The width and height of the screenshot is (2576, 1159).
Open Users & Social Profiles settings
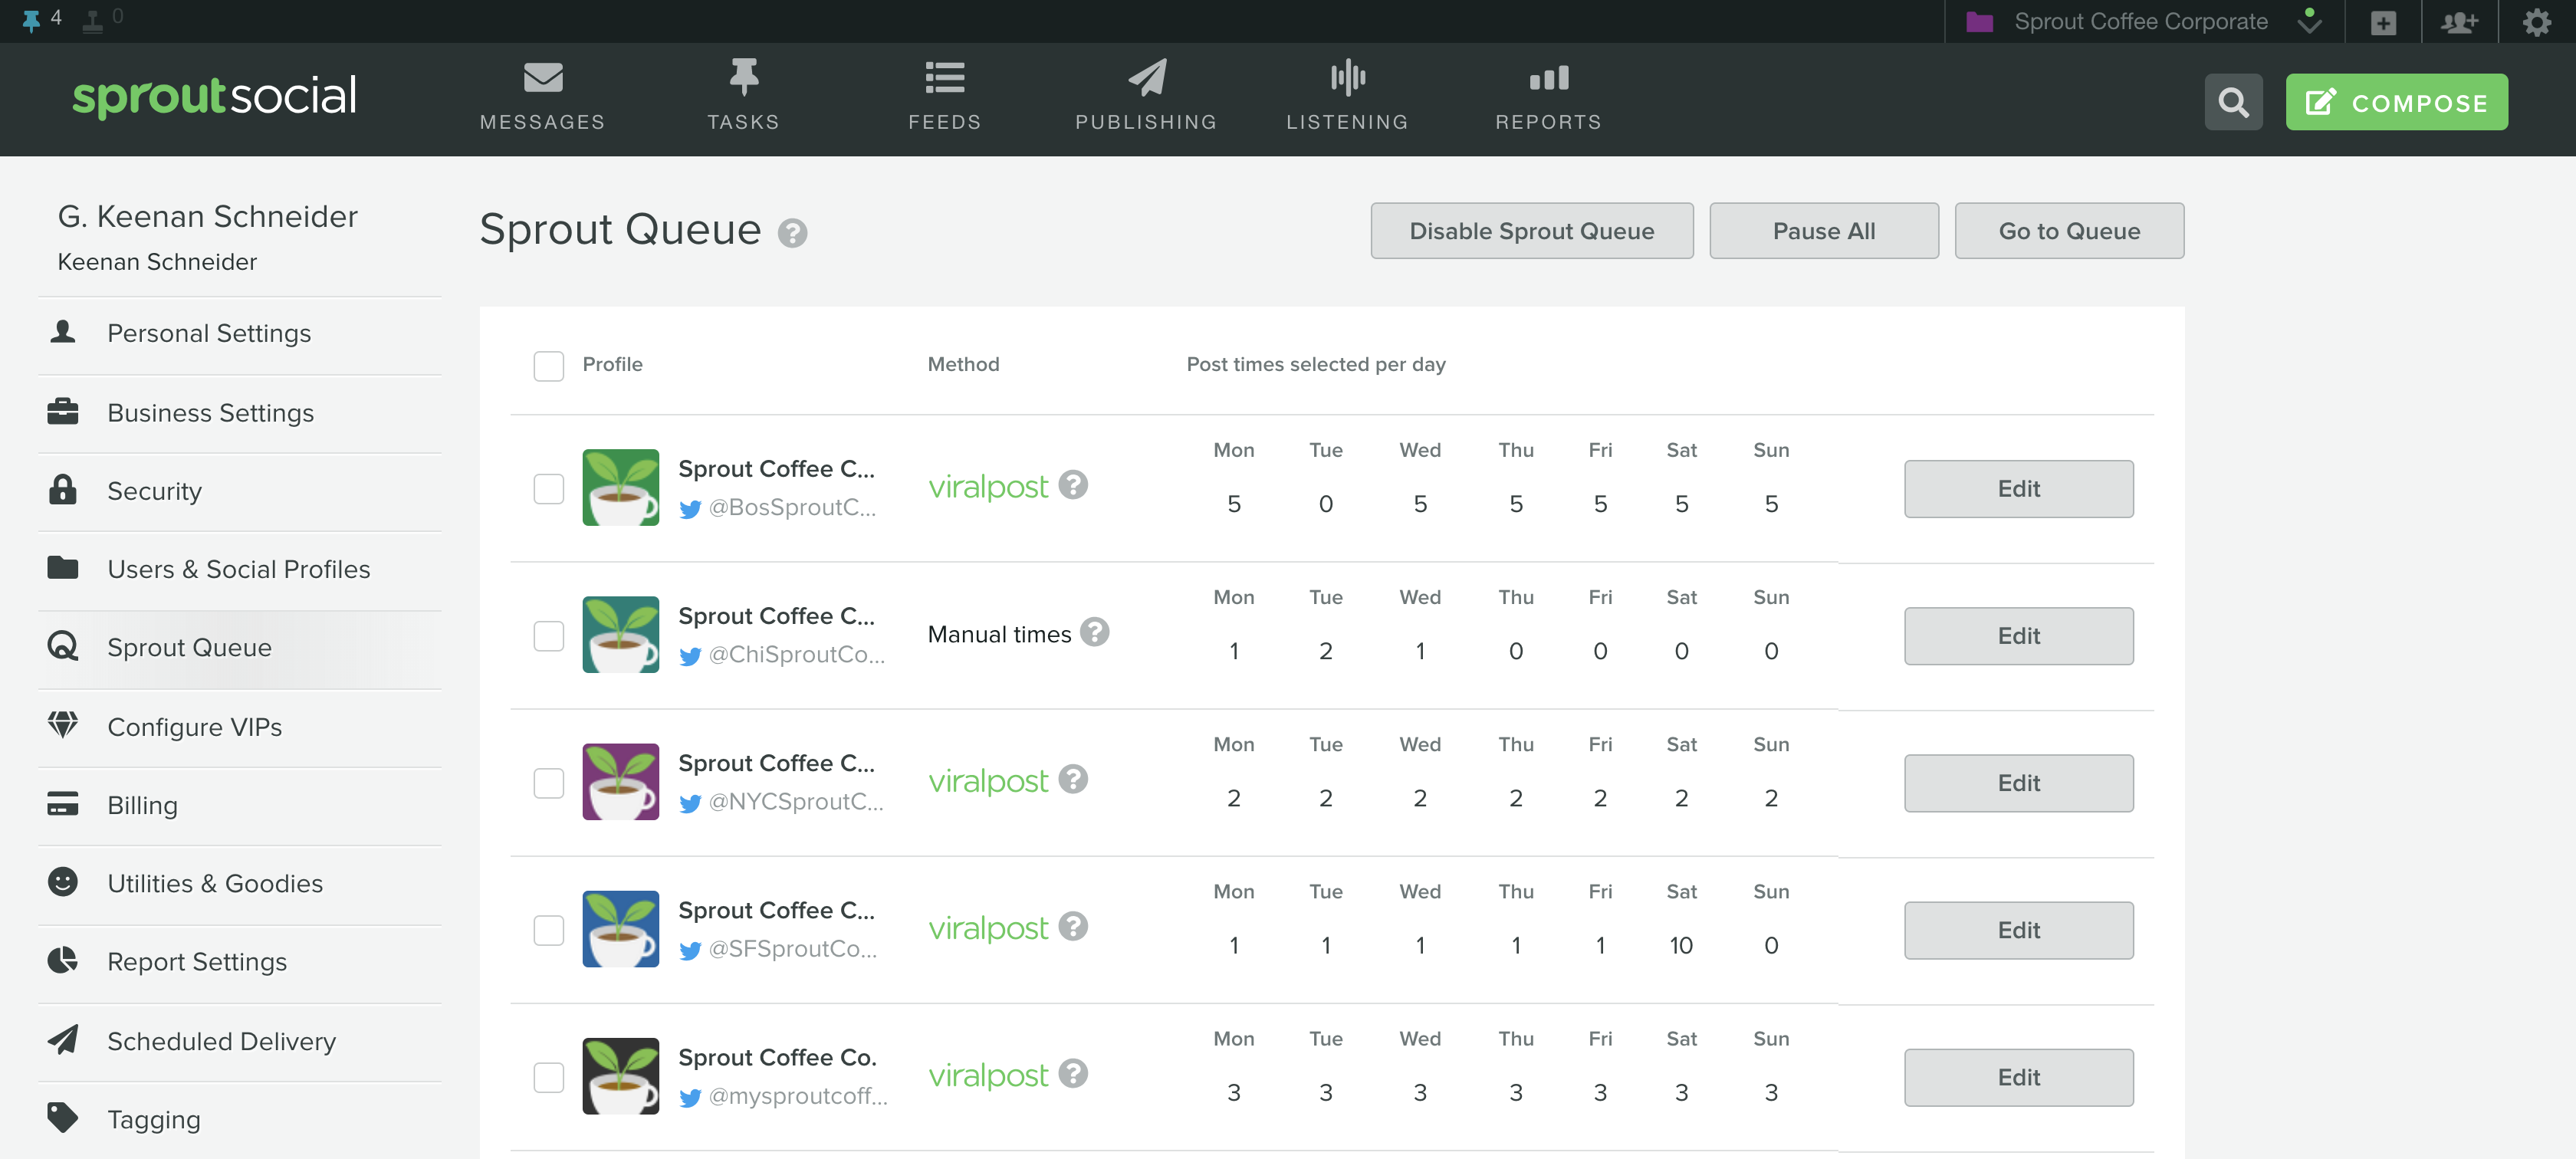tap(238, 569)
